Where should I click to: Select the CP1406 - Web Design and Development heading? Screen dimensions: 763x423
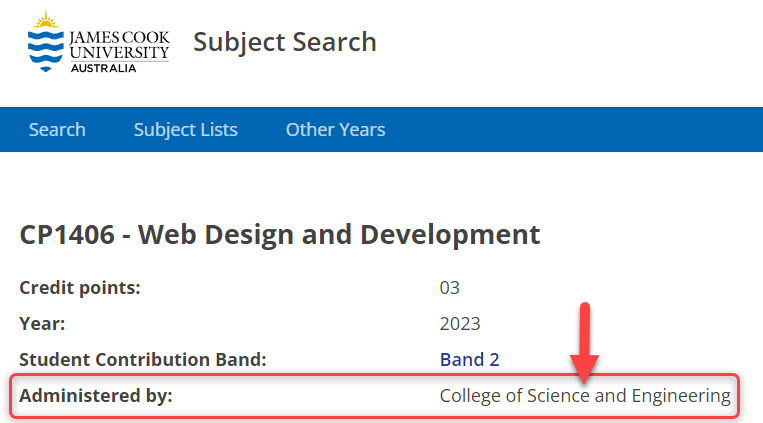point(280,235)
